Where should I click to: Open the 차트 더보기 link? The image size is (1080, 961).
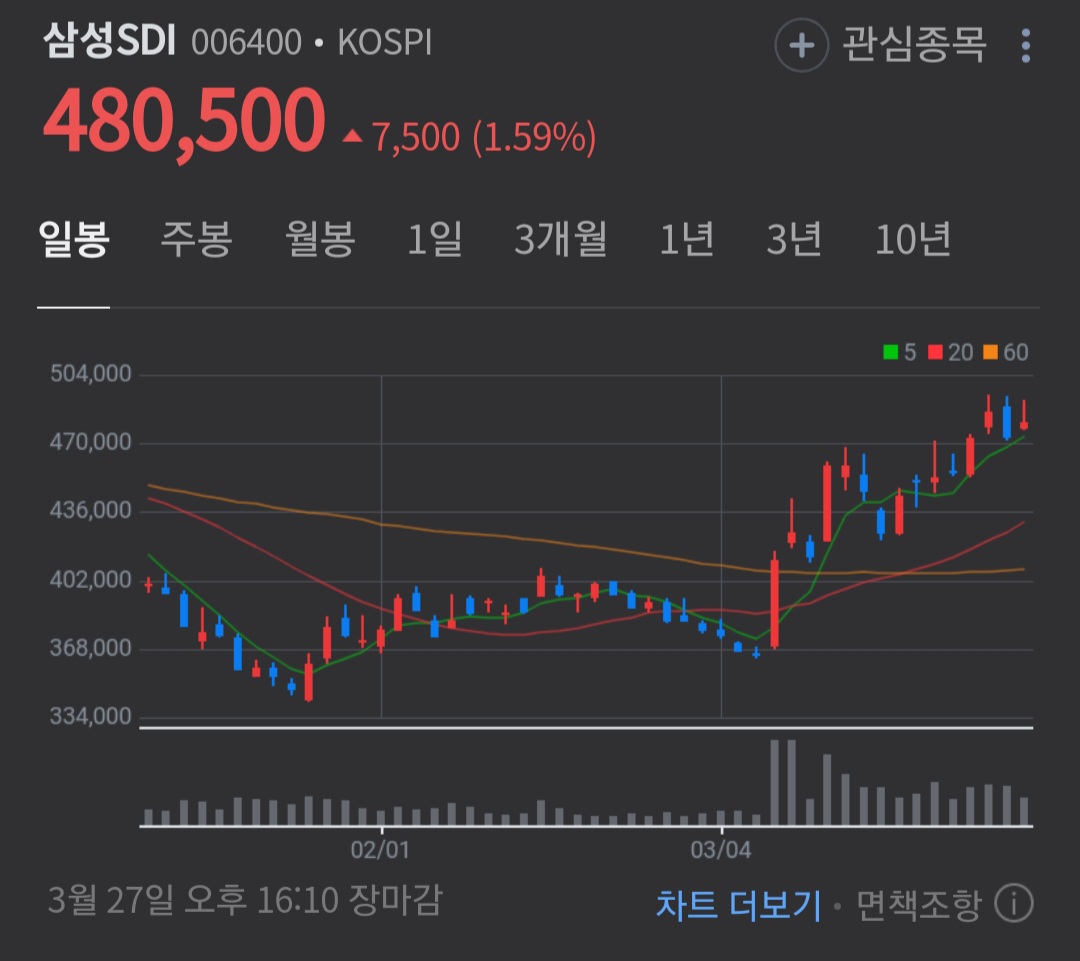pos(739,904)
